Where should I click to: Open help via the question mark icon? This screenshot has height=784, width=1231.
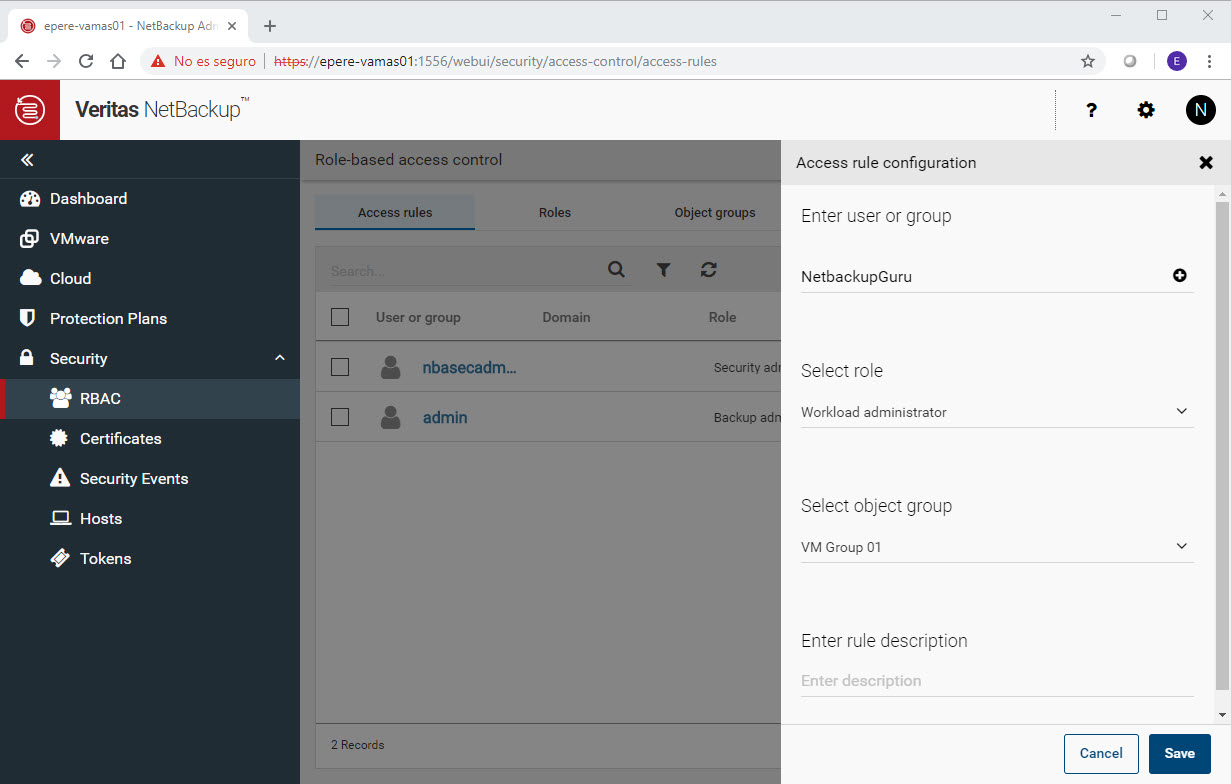(1092, 110)
